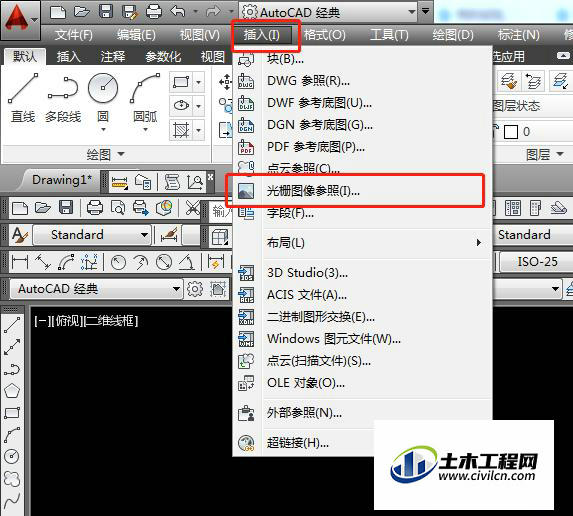Expand the quick access toolbar customize arrow
Screen dimensions: 573x516
coord(425,12)
